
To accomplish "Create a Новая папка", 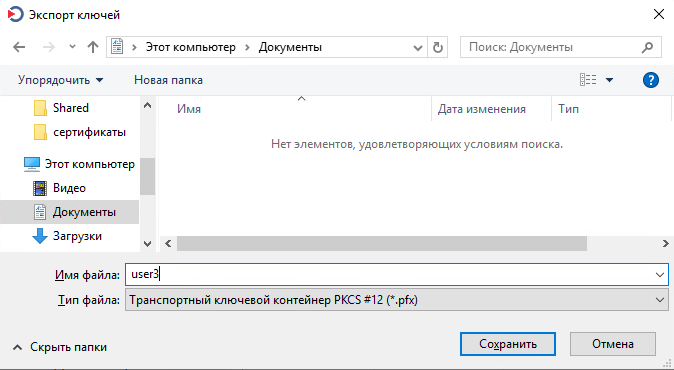I will click(x=168, y=80).
